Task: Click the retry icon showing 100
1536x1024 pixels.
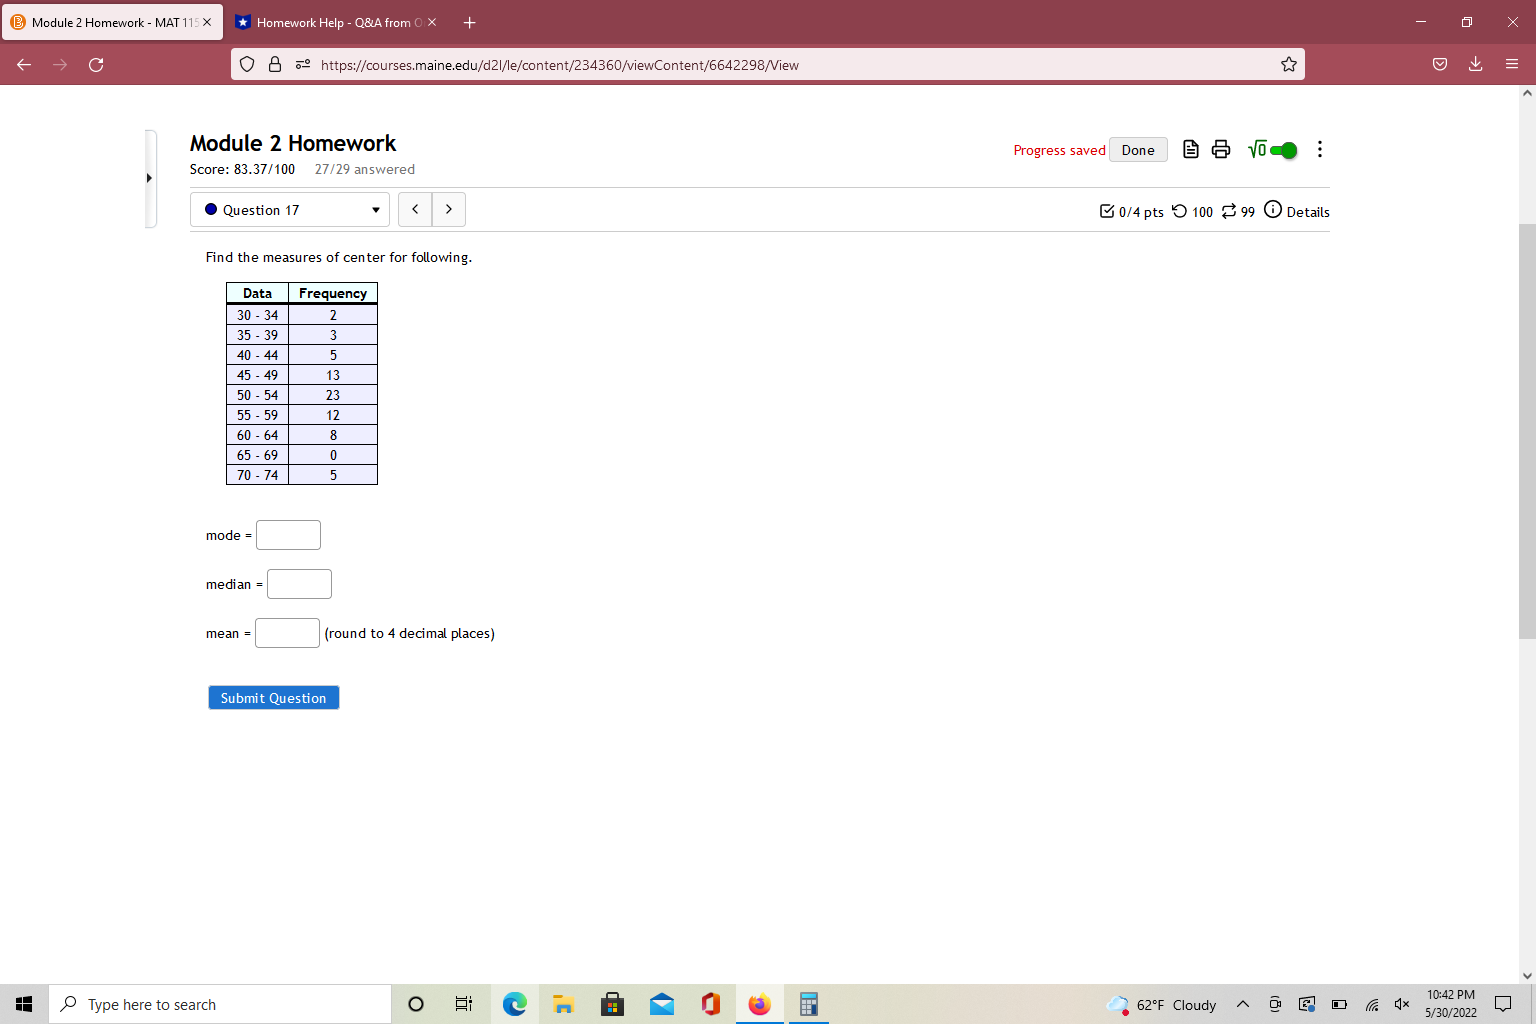Action: pos(1181,211)
